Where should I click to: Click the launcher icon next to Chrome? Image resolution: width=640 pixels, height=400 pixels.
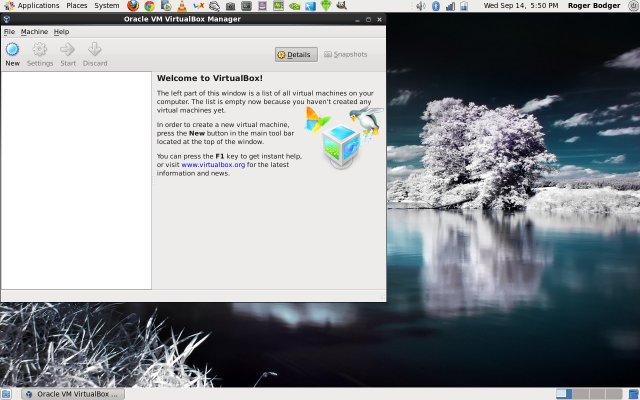click(166, 6)
